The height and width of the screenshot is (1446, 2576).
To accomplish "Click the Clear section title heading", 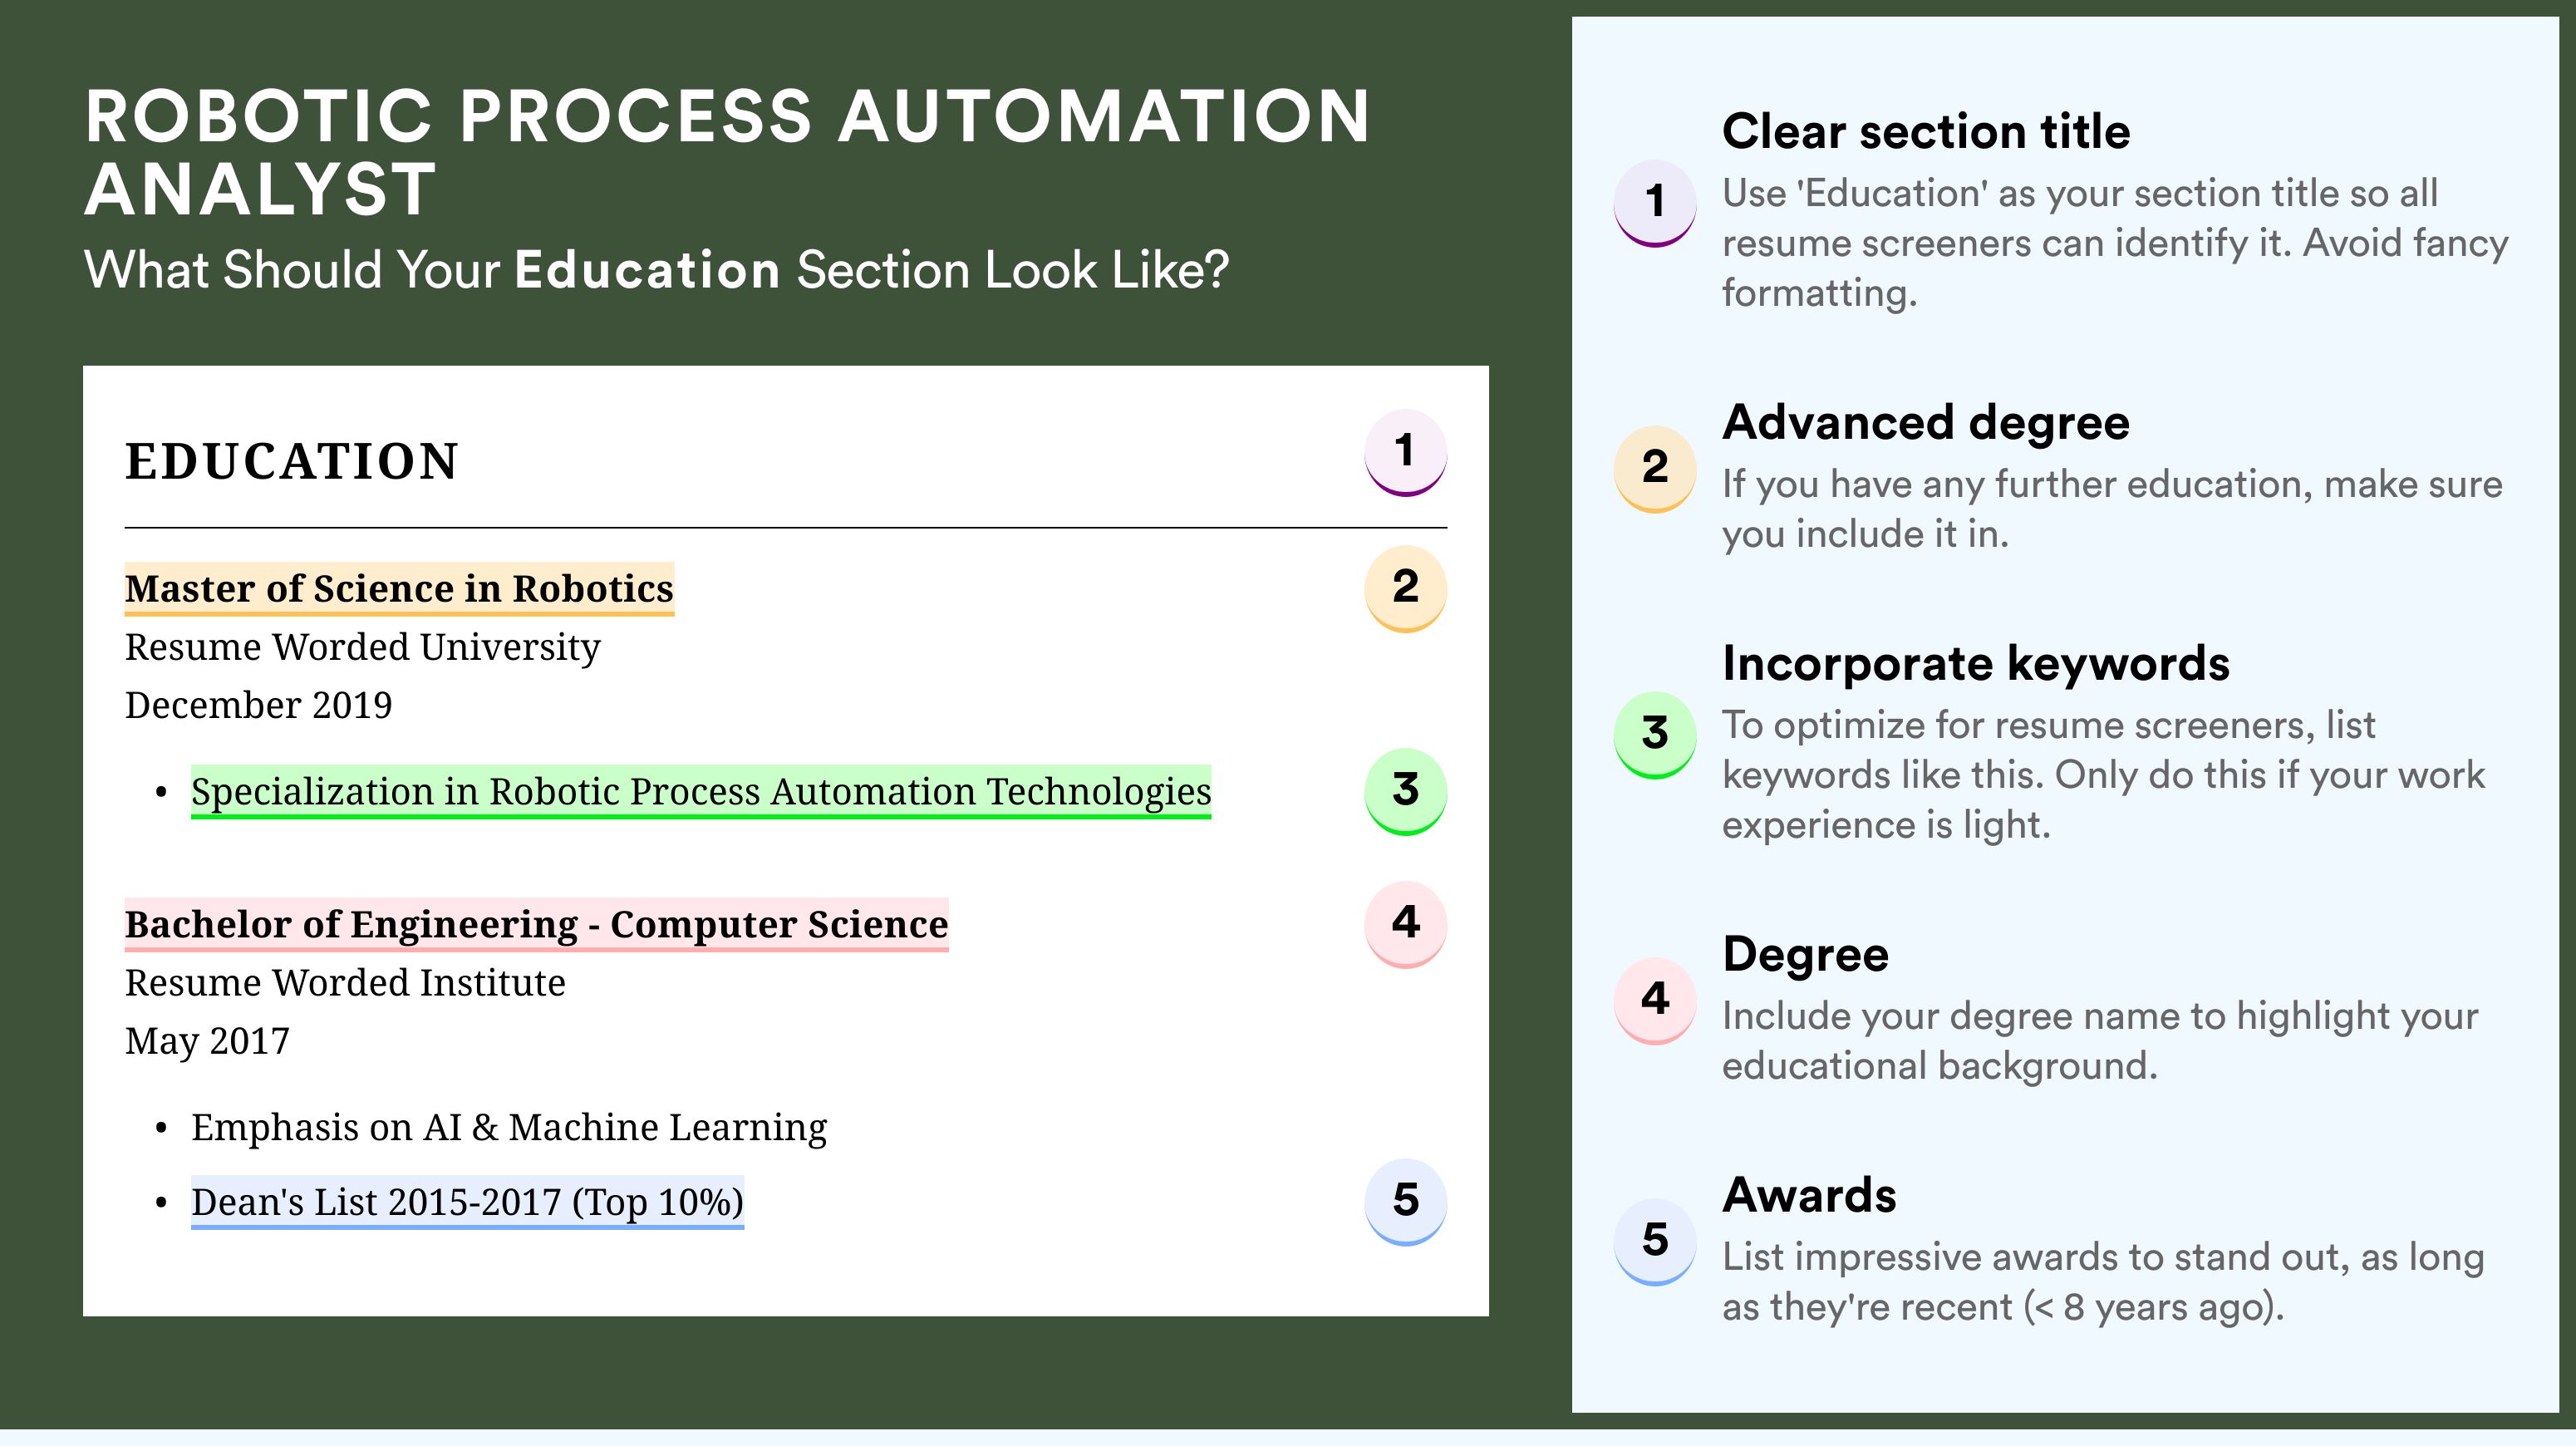I will pos(1926,131).
